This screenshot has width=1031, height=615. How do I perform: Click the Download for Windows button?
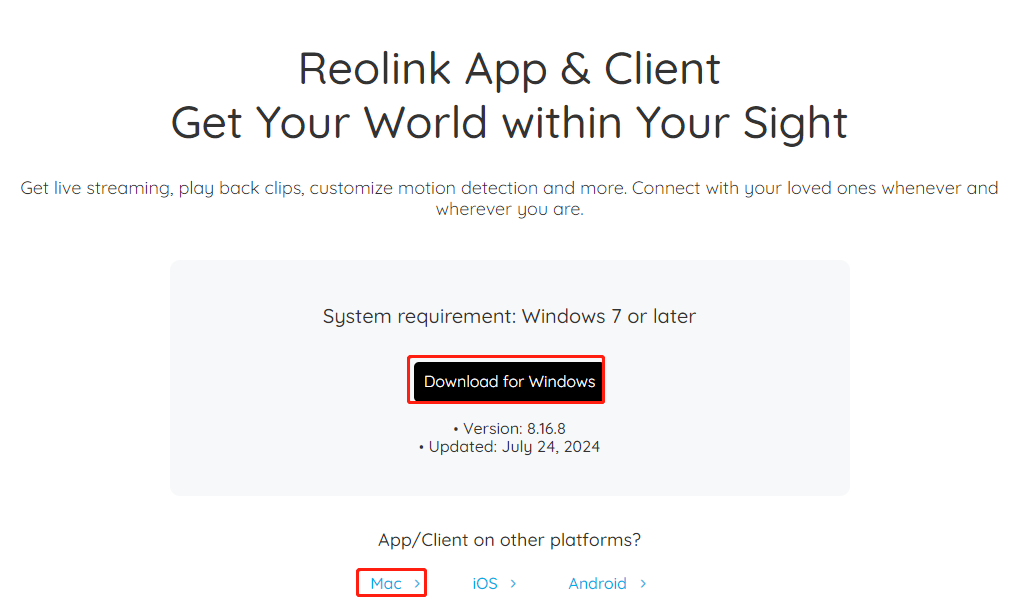coord(505,380)
